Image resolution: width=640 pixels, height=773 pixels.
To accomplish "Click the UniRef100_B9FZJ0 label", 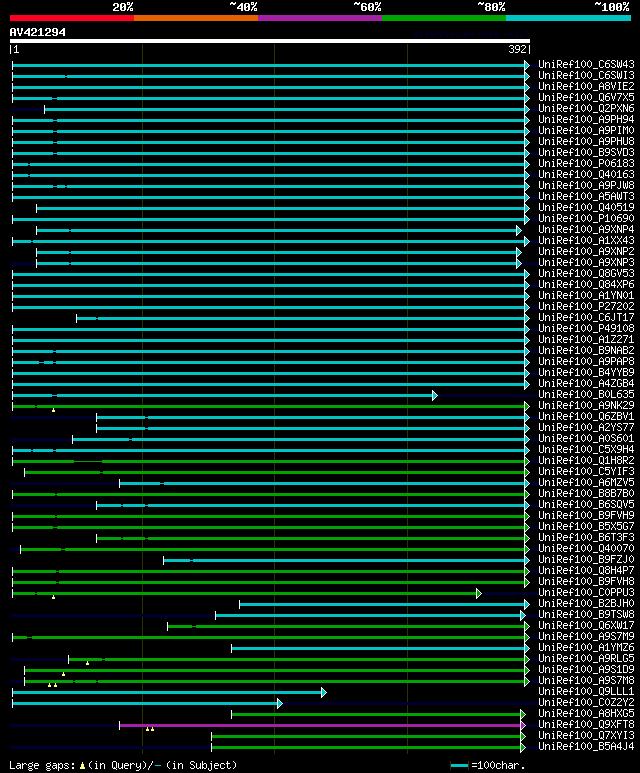I will click(586, 560).
